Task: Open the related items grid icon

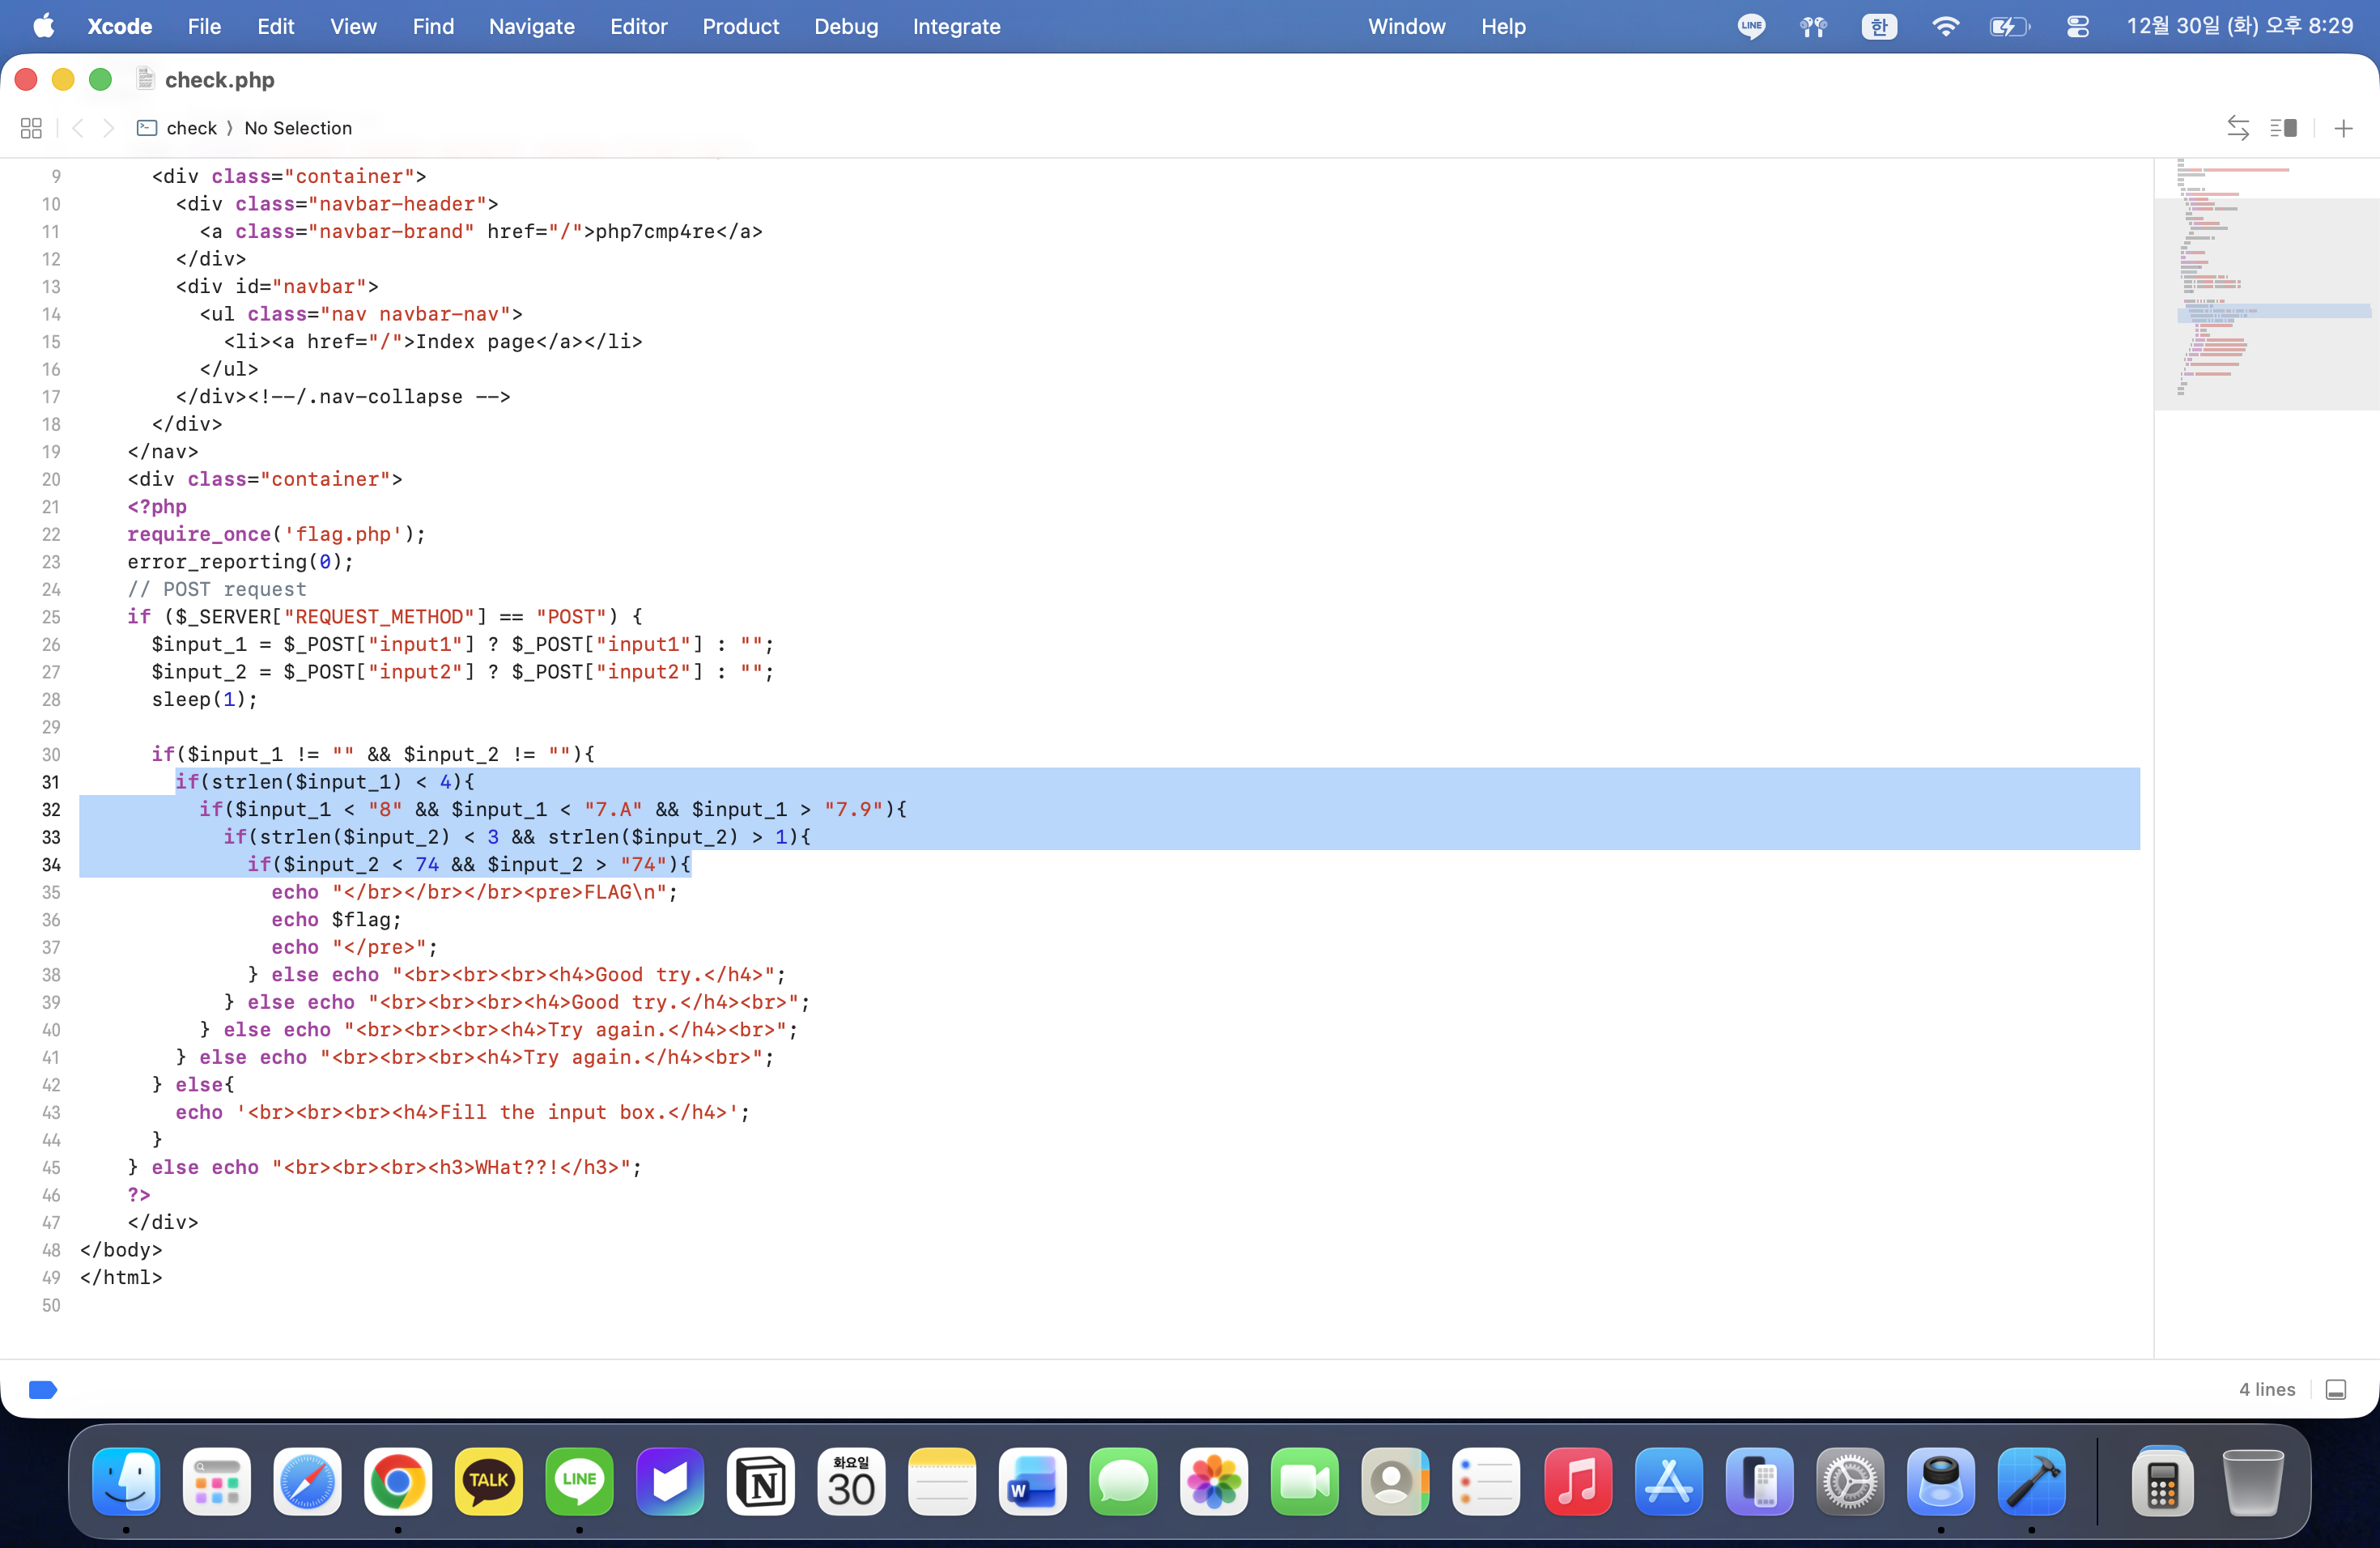Action: pyautogui.click(x=31, y=128)
